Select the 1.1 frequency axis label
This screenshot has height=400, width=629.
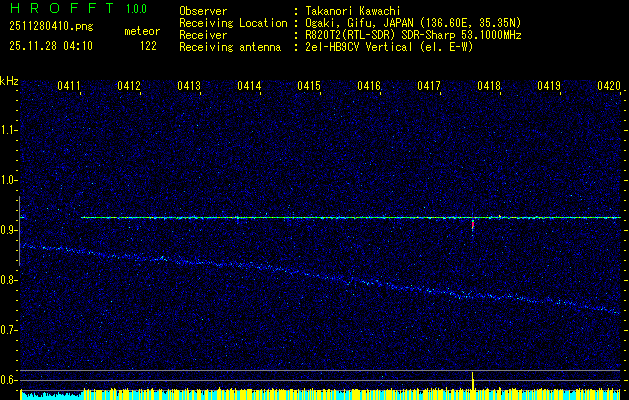[9, 130]
